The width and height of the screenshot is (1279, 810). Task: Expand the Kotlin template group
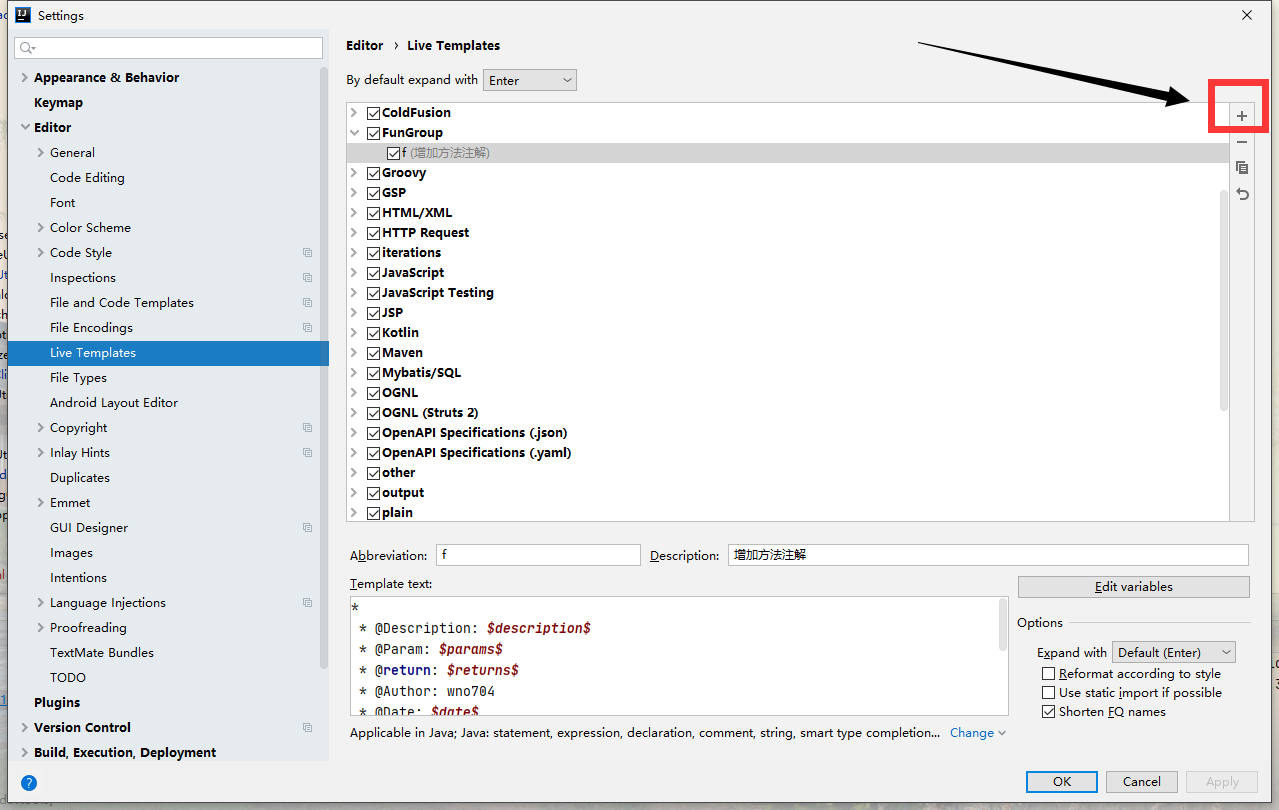(354, 333)
